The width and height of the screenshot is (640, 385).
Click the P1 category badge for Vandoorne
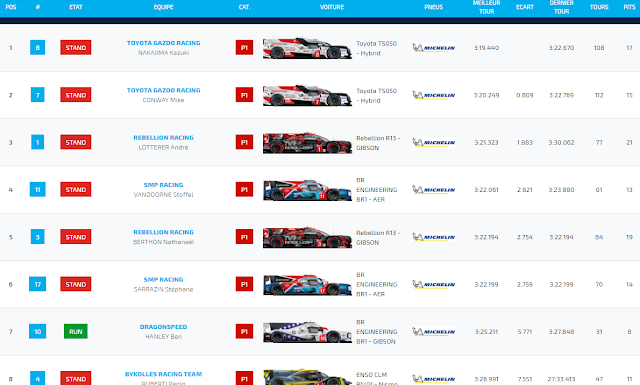pyautogui.click(x=244, y=189)
